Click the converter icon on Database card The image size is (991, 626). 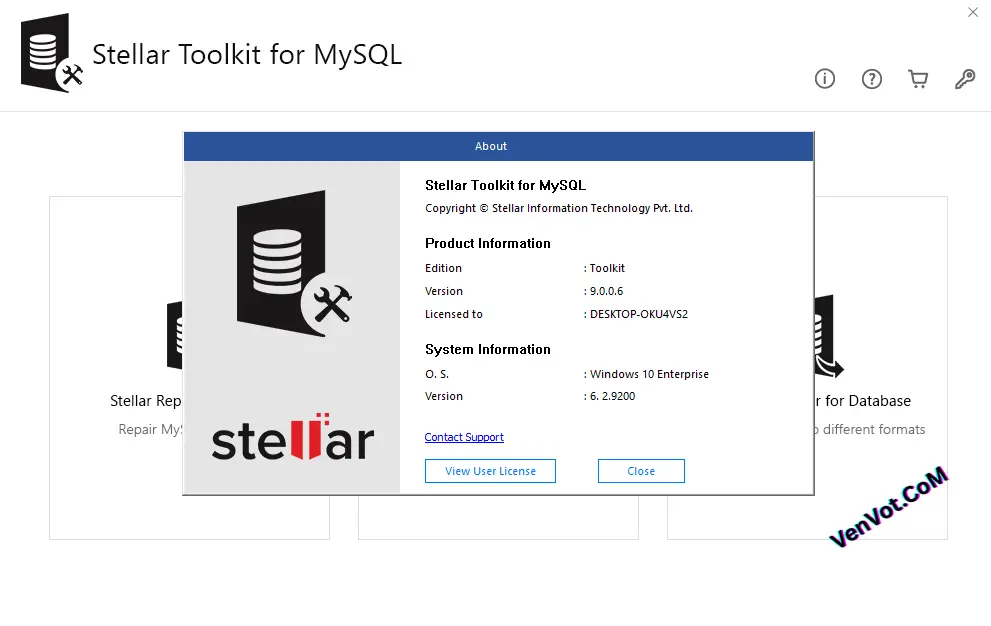coord(830,336)
